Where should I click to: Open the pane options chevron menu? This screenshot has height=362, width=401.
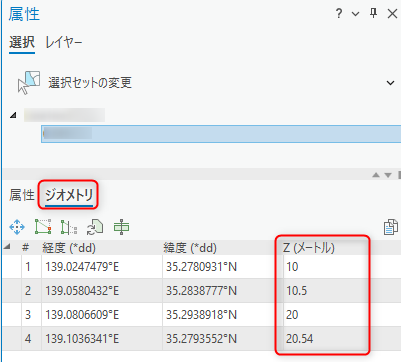356,14
